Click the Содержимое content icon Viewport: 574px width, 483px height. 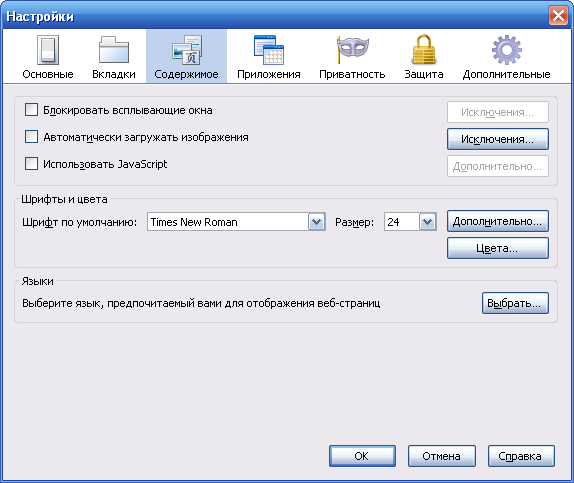tap(187, 50)
